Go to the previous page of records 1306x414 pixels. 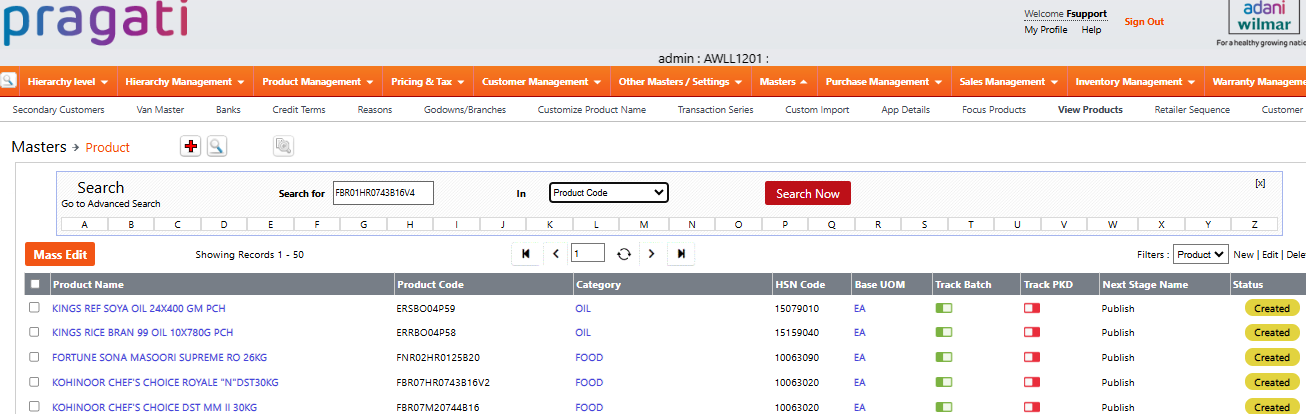[x=556, y=254]
